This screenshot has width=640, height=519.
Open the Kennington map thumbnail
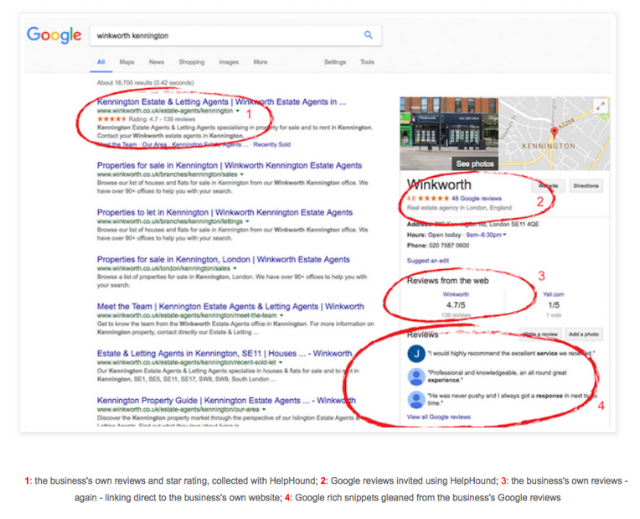tap(554, 133)
